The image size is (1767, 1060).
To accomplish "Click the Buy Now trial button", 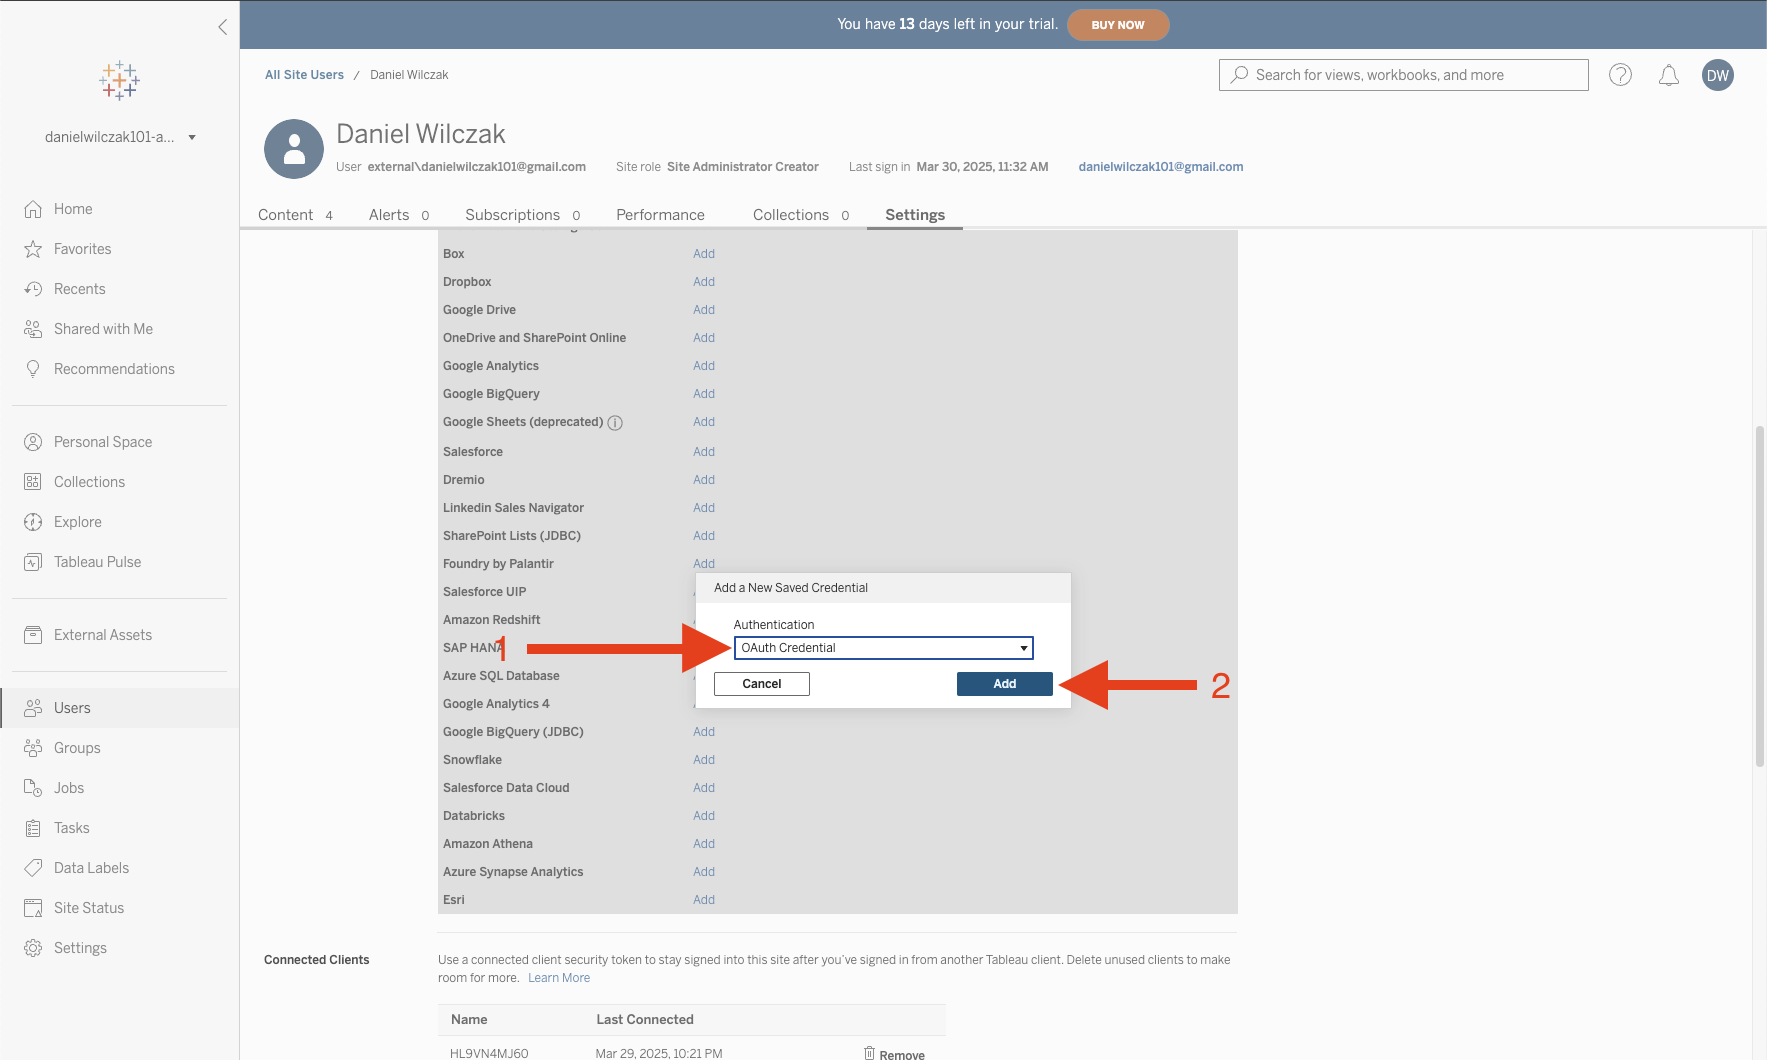I will coord(1117,25).
